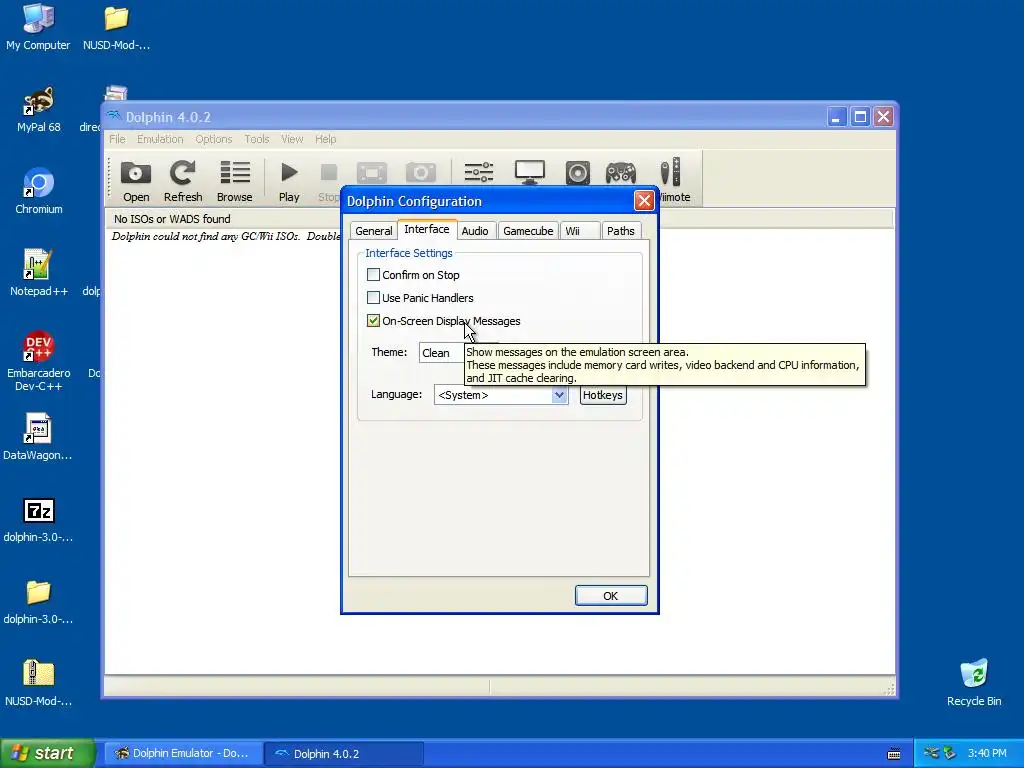This screenshot has height=768, width=1024.
Task: Open the Tools menu
Action: coord(257,139)
